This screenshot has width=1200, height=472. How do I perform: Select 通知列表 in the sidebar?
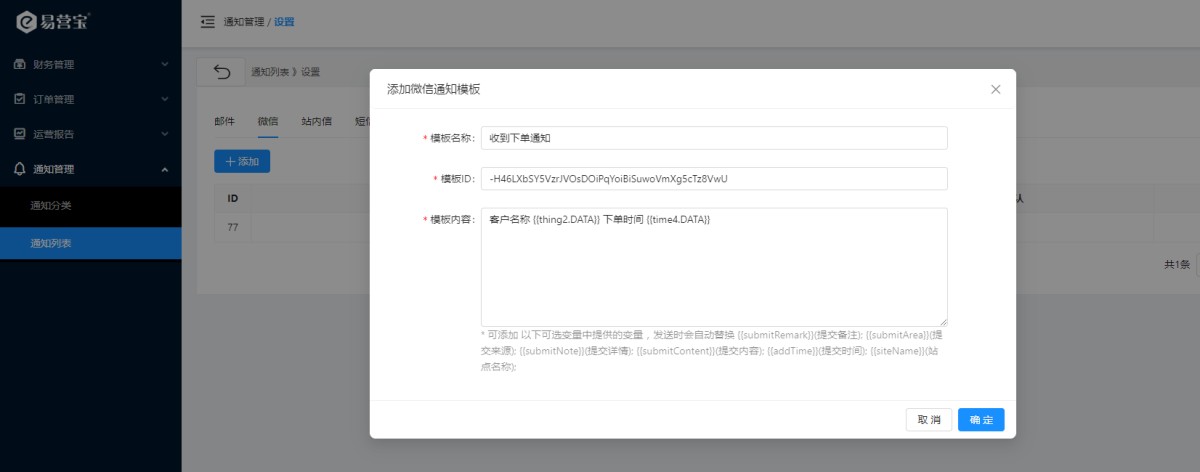pyautogui.click(x=51, y=243)
